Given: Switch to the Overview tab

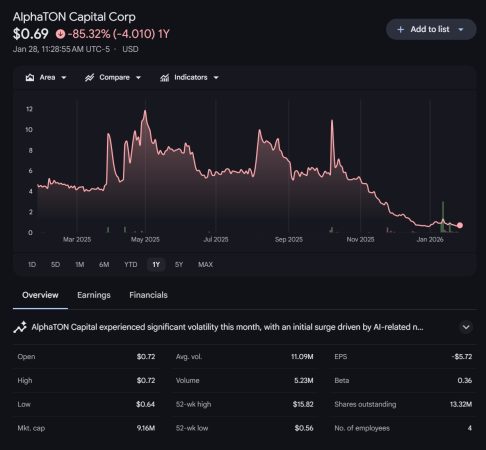Looking at the screenshot, I should (x=40, y=295).
